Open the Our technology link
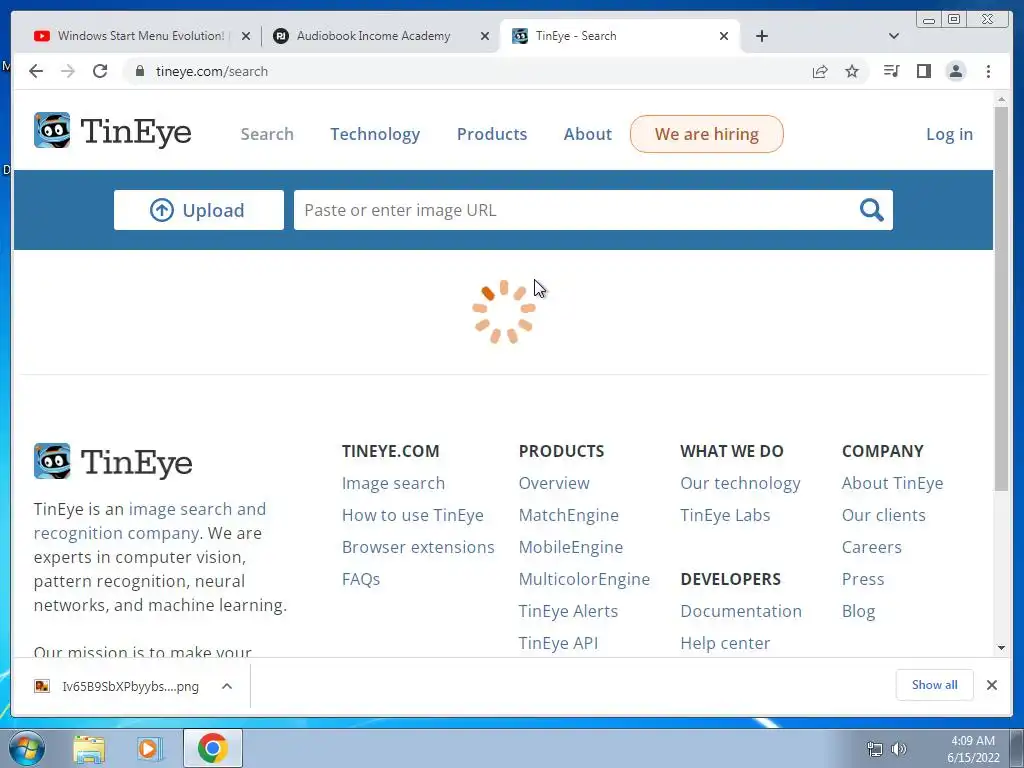1024x768 pixels. 741,483
